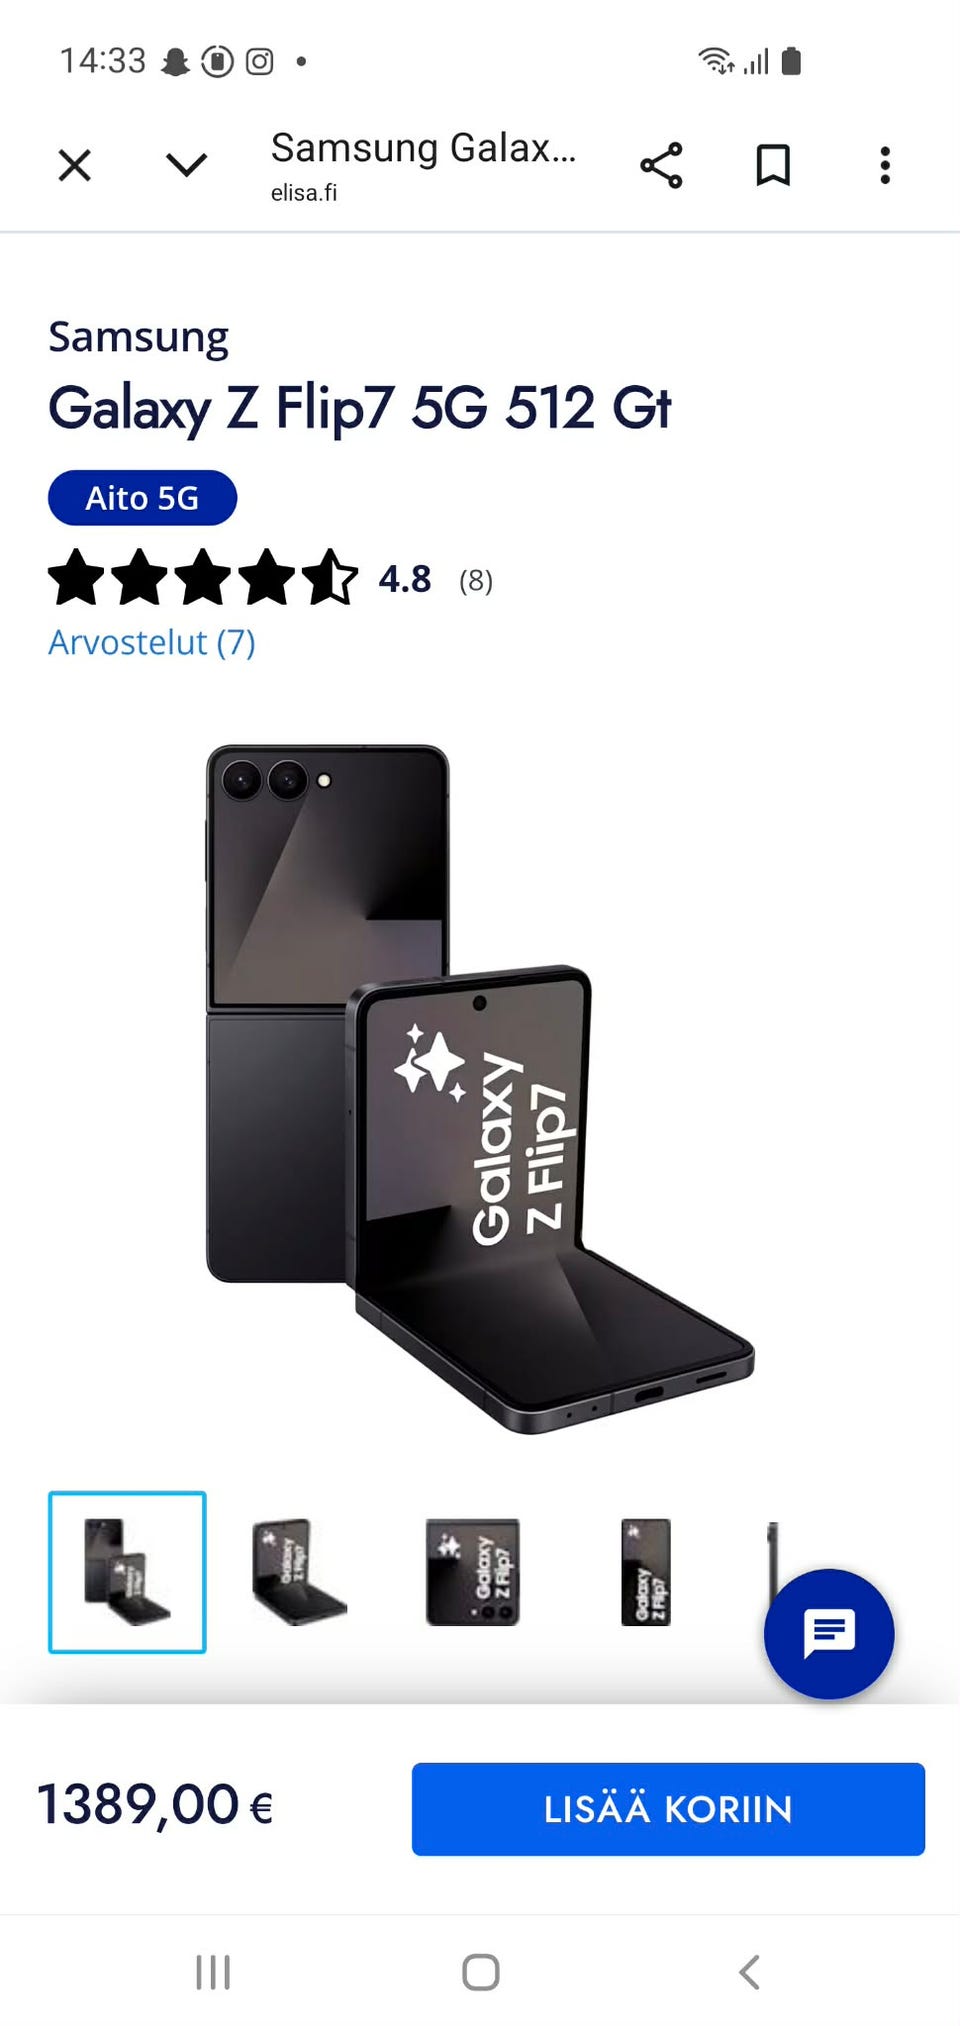Tap the Android home button
Viewport: 960px width, 2026px height.
tap(481, 1972)
